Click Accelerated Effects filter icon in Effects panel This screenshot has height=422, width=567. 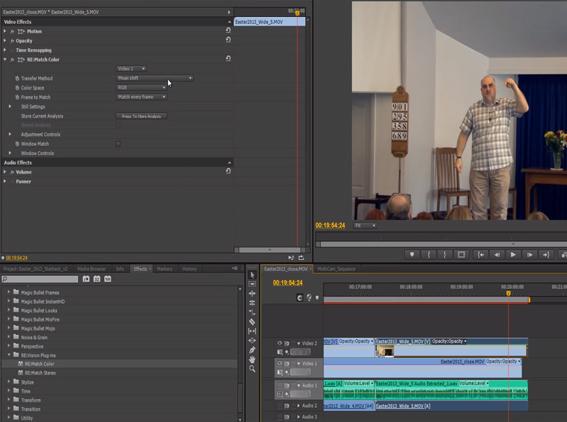point(86,279)
